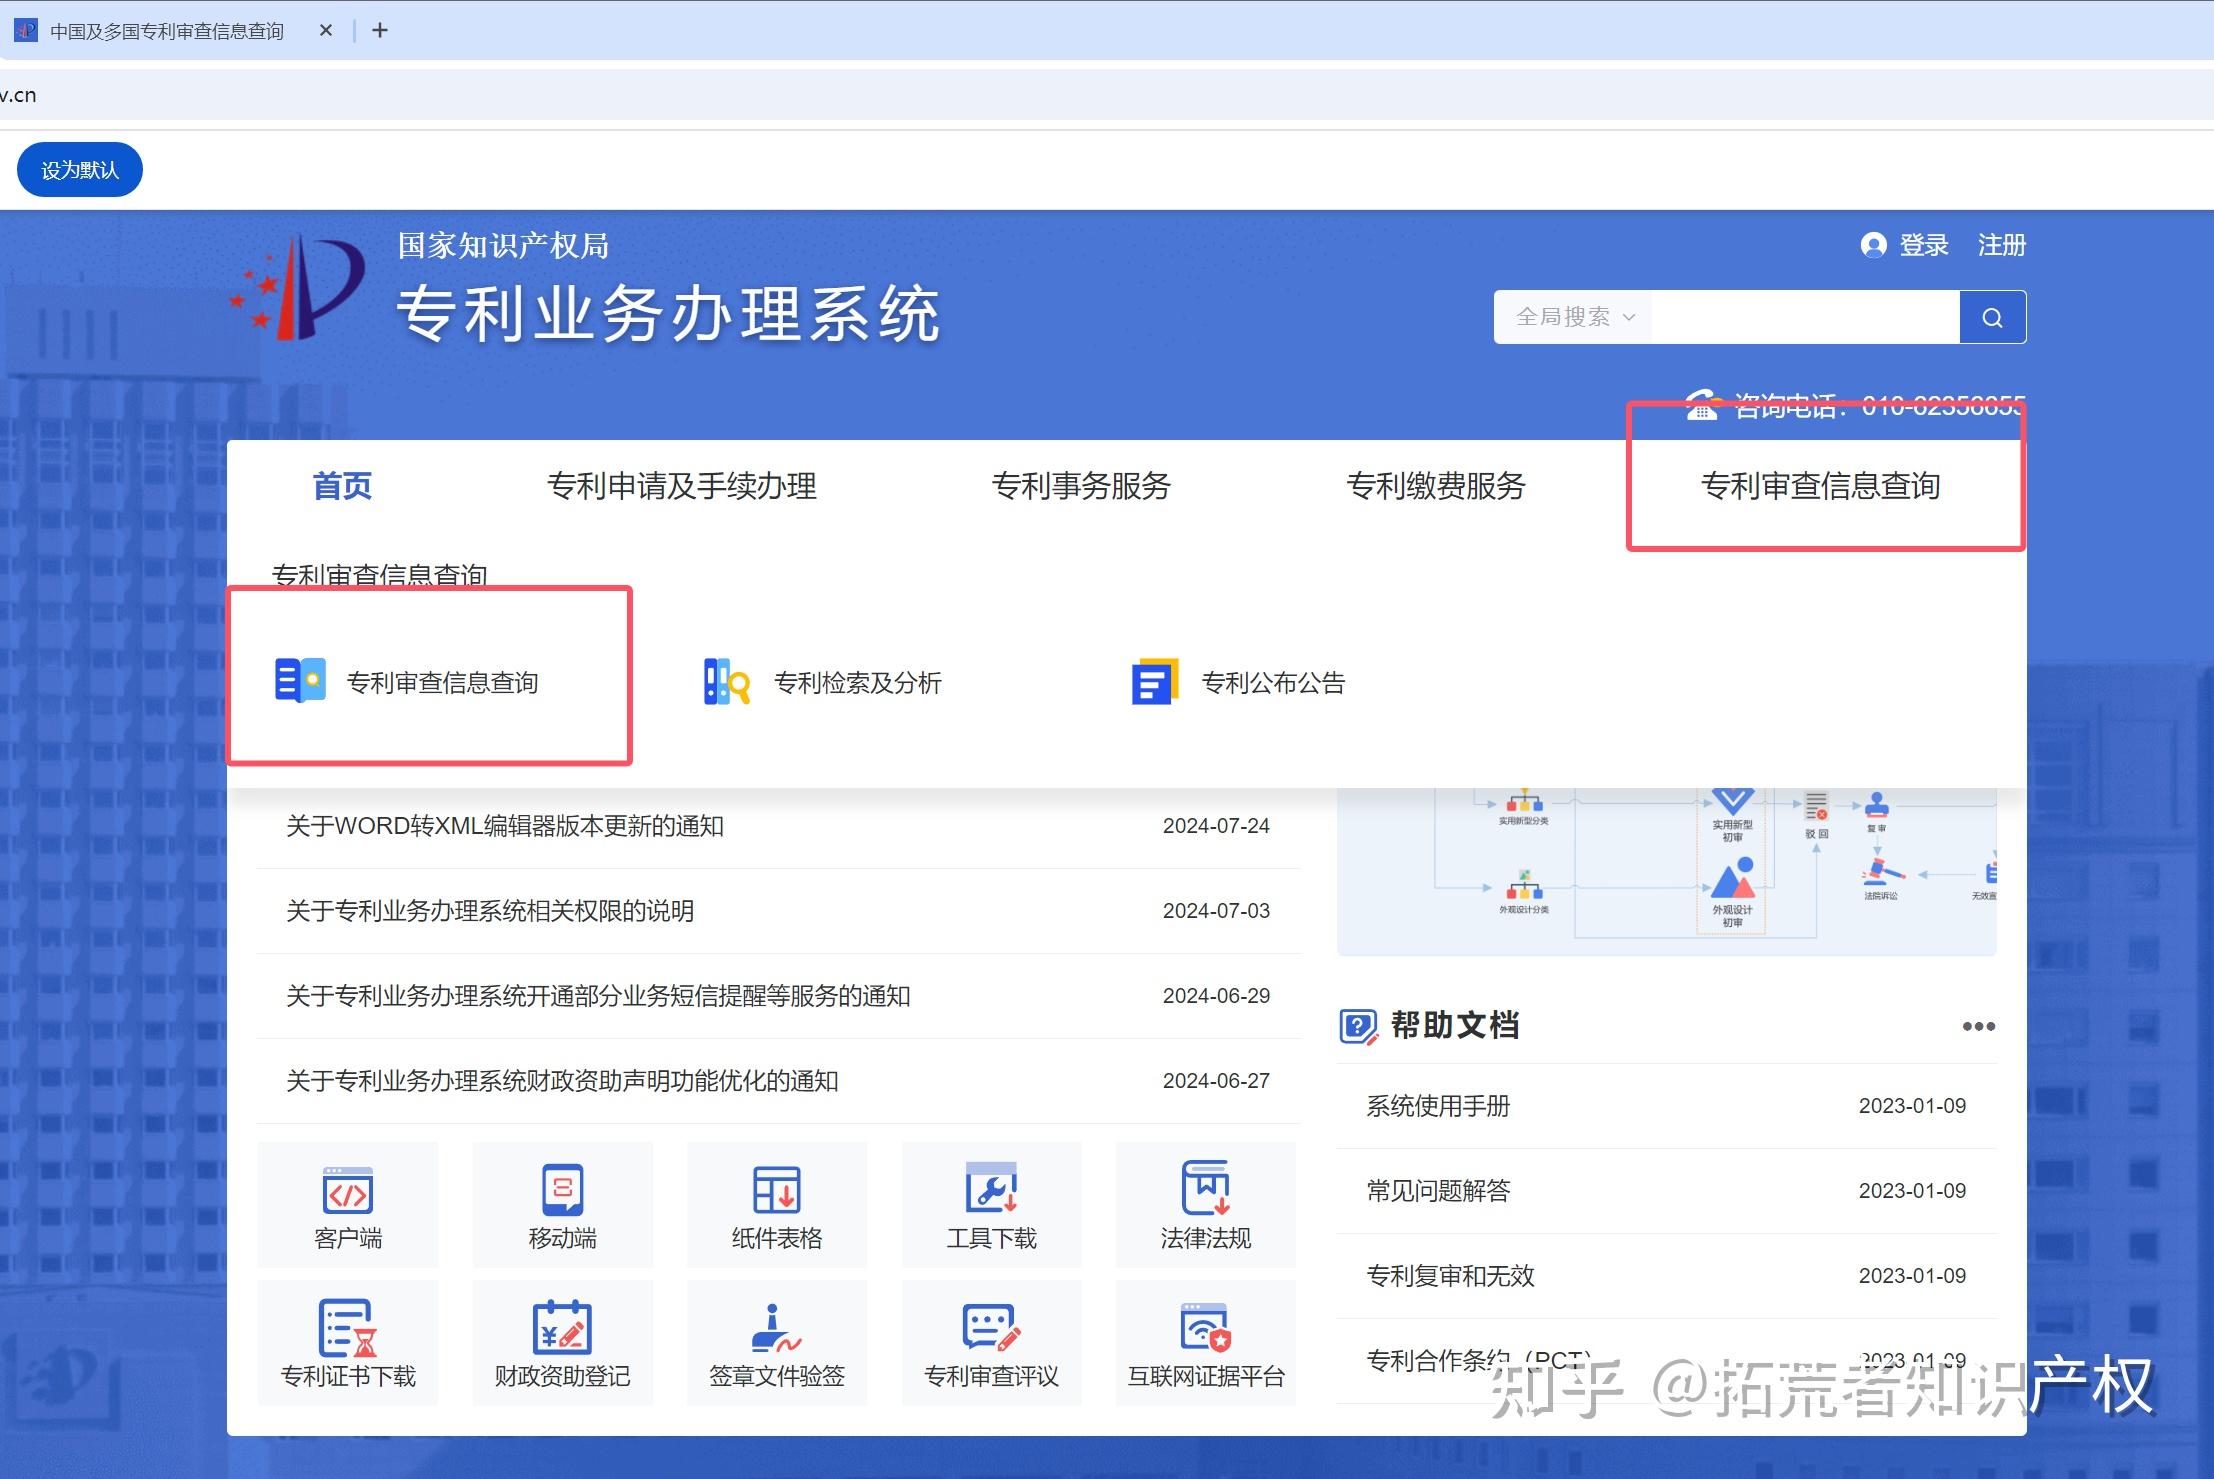Click the 帮助文档 more dots icon
2214x1479 pixels.
tap(1978, 1026)
